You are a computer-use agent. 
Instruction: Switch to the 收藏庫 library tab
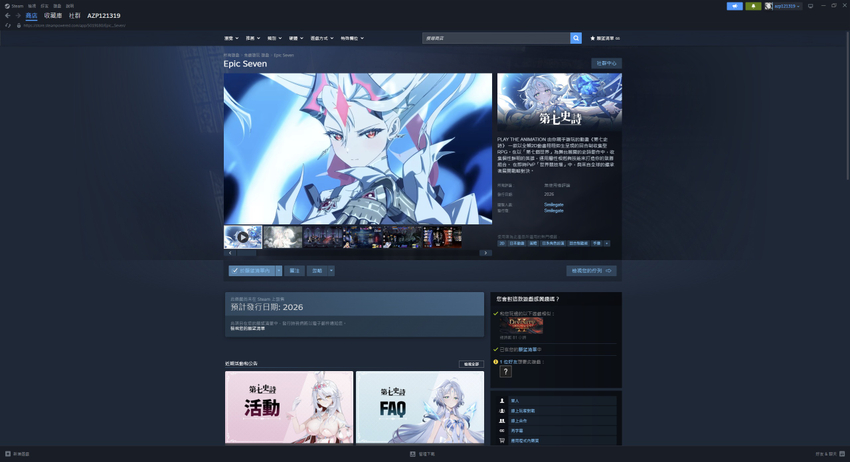pos(53,16)
